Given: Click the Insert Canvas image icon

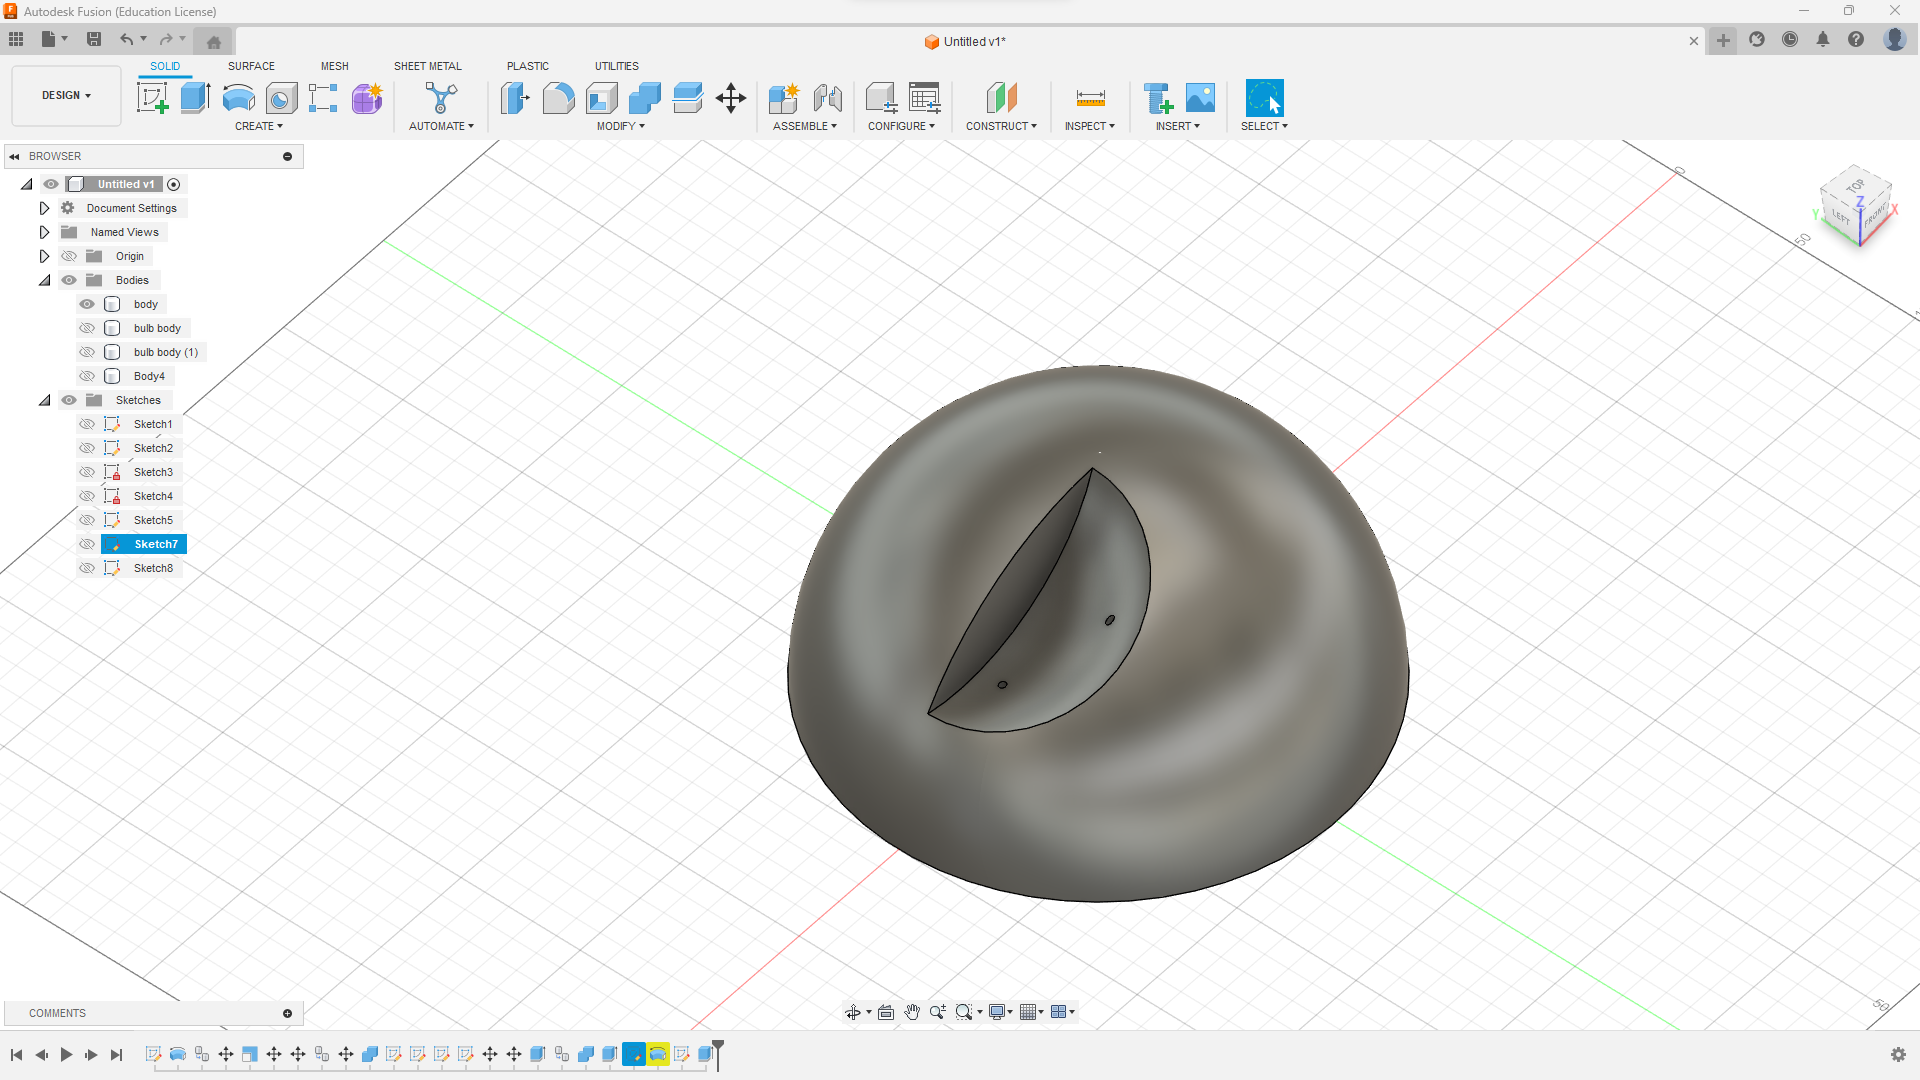Looking at the screenshot, I should point(1200,98).
